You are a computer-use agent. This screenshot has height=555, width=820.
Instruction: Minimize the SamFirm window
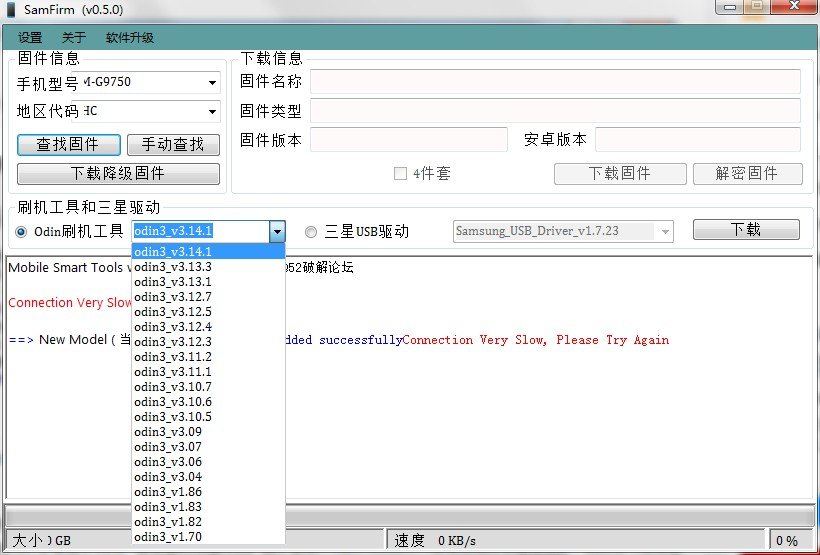(x=731, y=7)
